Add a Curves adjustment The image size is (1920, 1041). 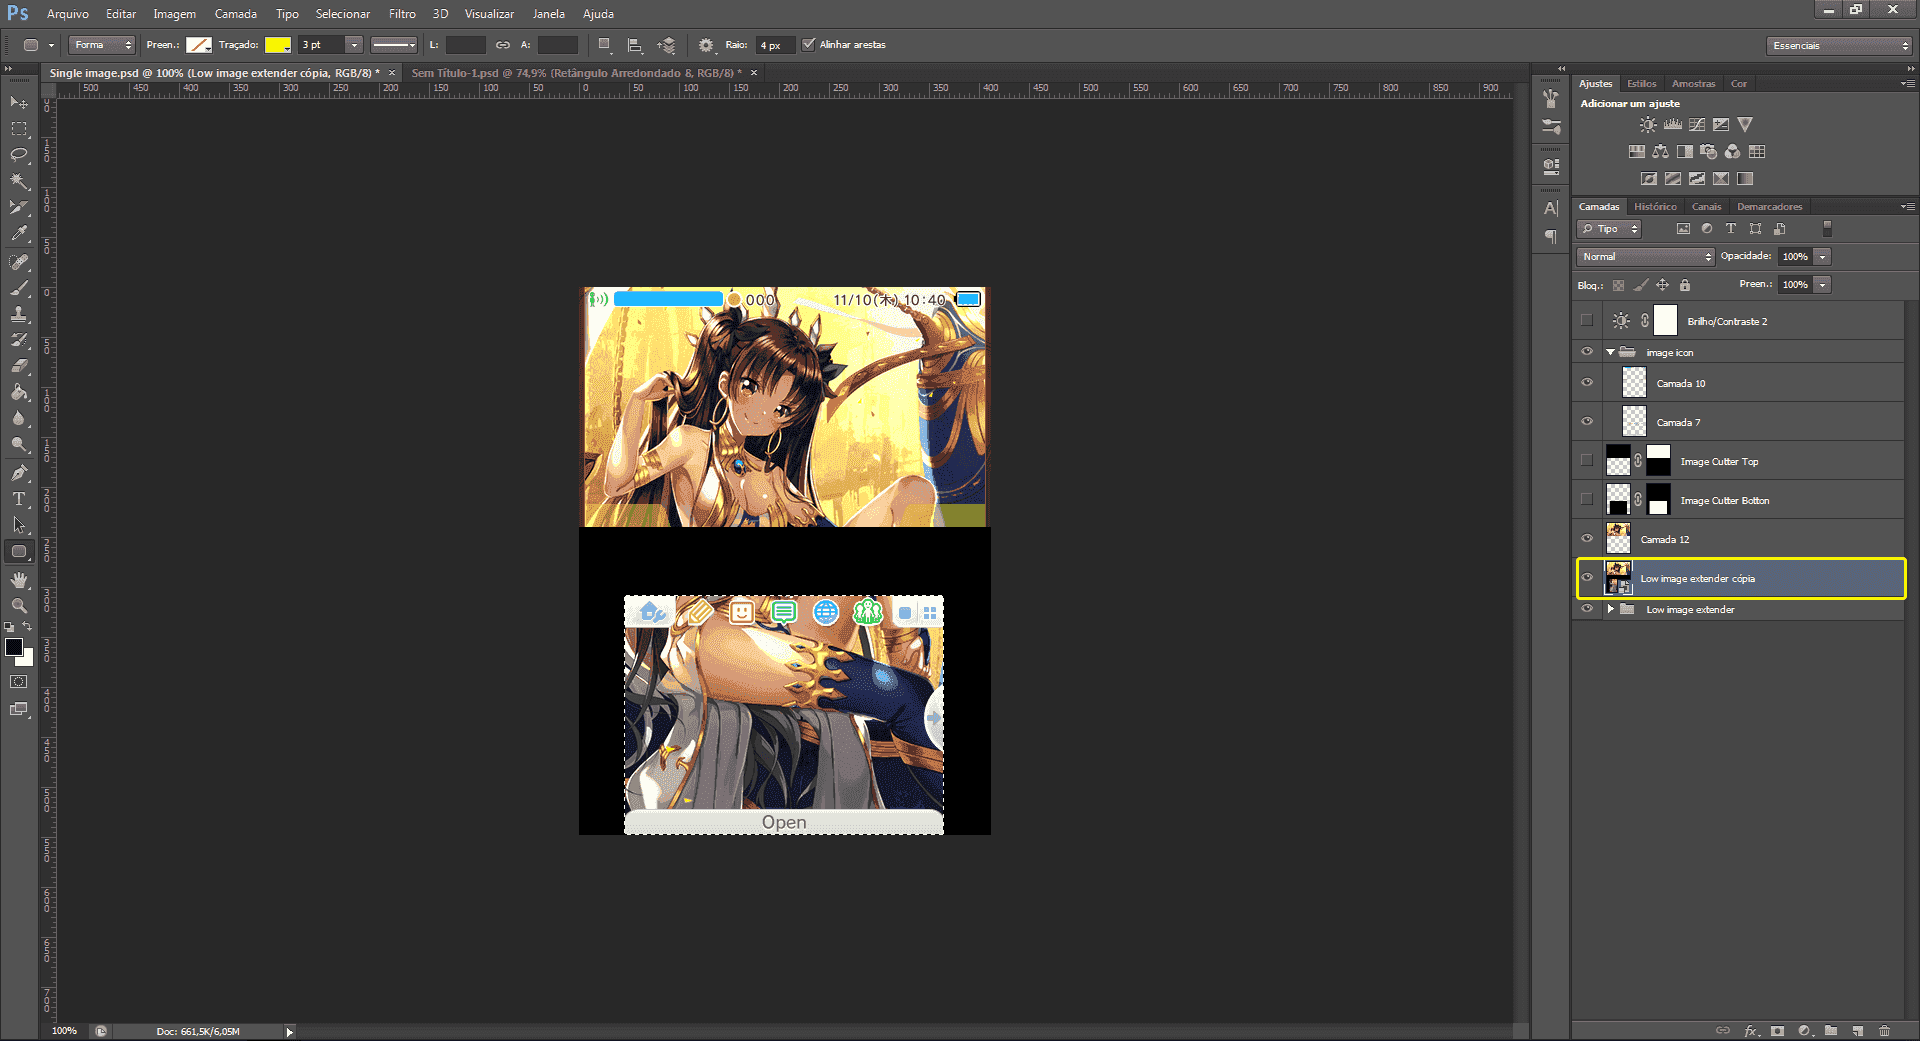pos(1697,125)
